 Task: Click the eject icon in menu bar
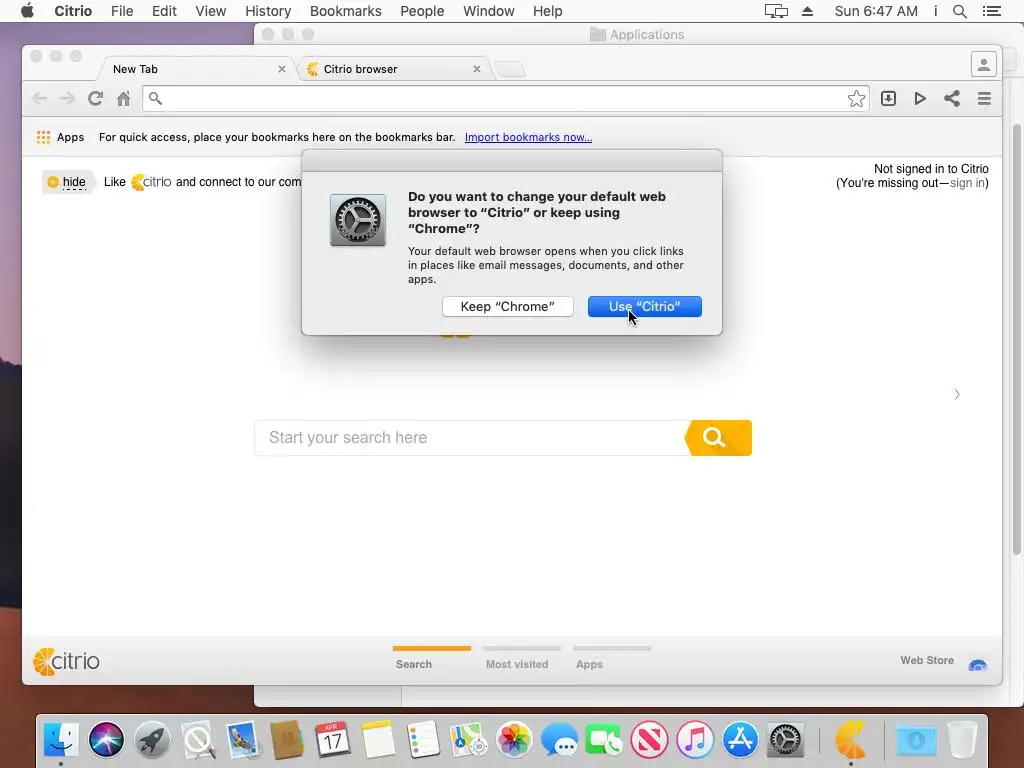pos(807,11)
